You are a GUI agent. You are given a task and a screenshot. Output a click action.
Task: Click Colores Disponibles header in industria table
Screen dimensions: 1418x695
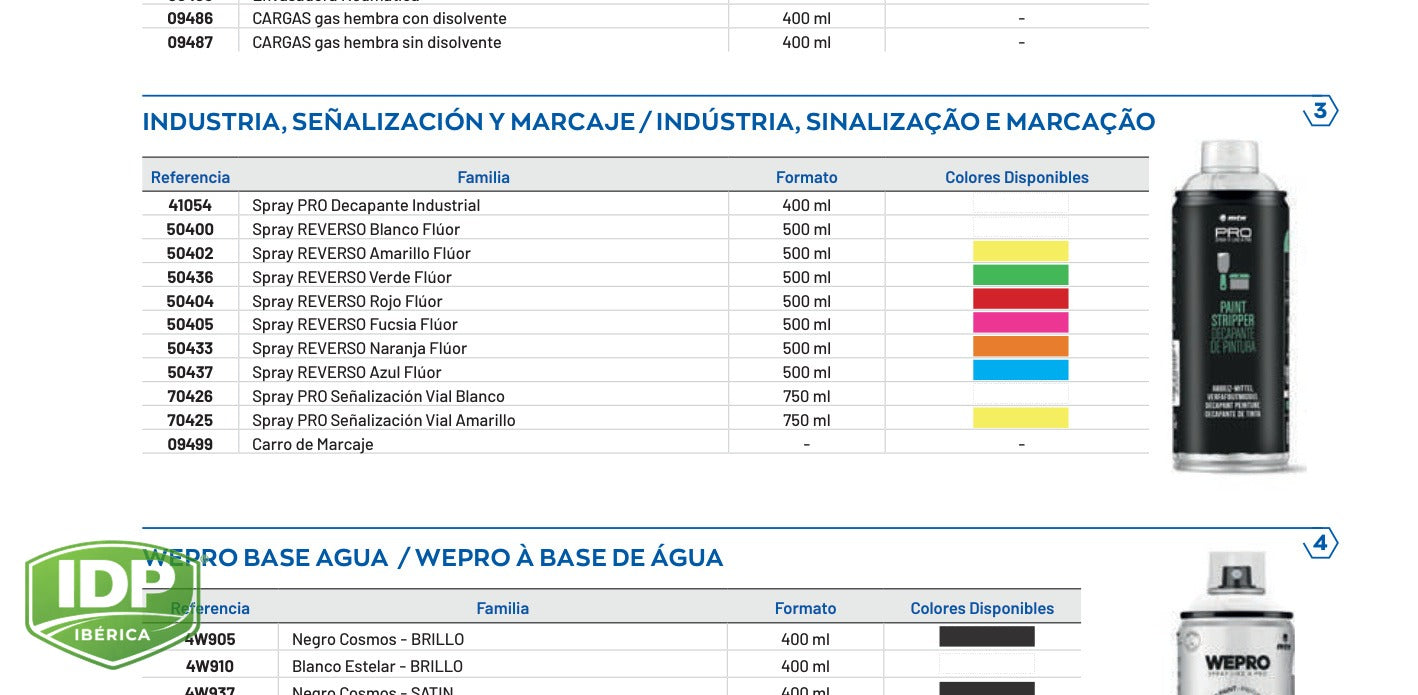tap(1017, 177)
